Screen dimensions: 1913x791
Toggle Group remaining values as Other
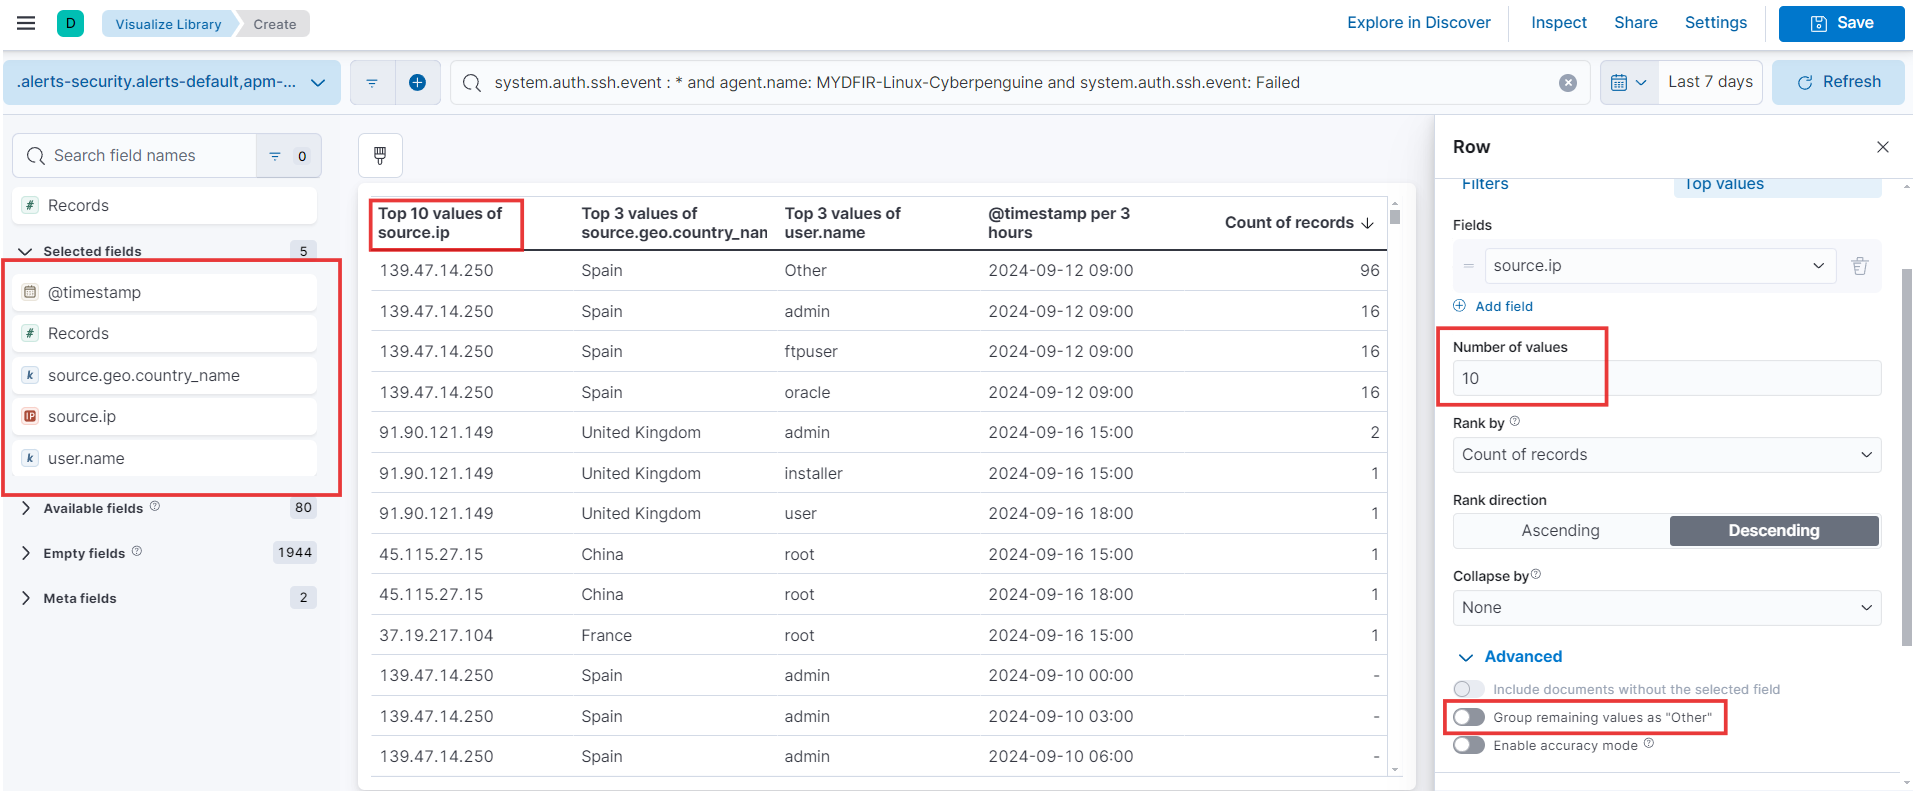(1469, 717)
